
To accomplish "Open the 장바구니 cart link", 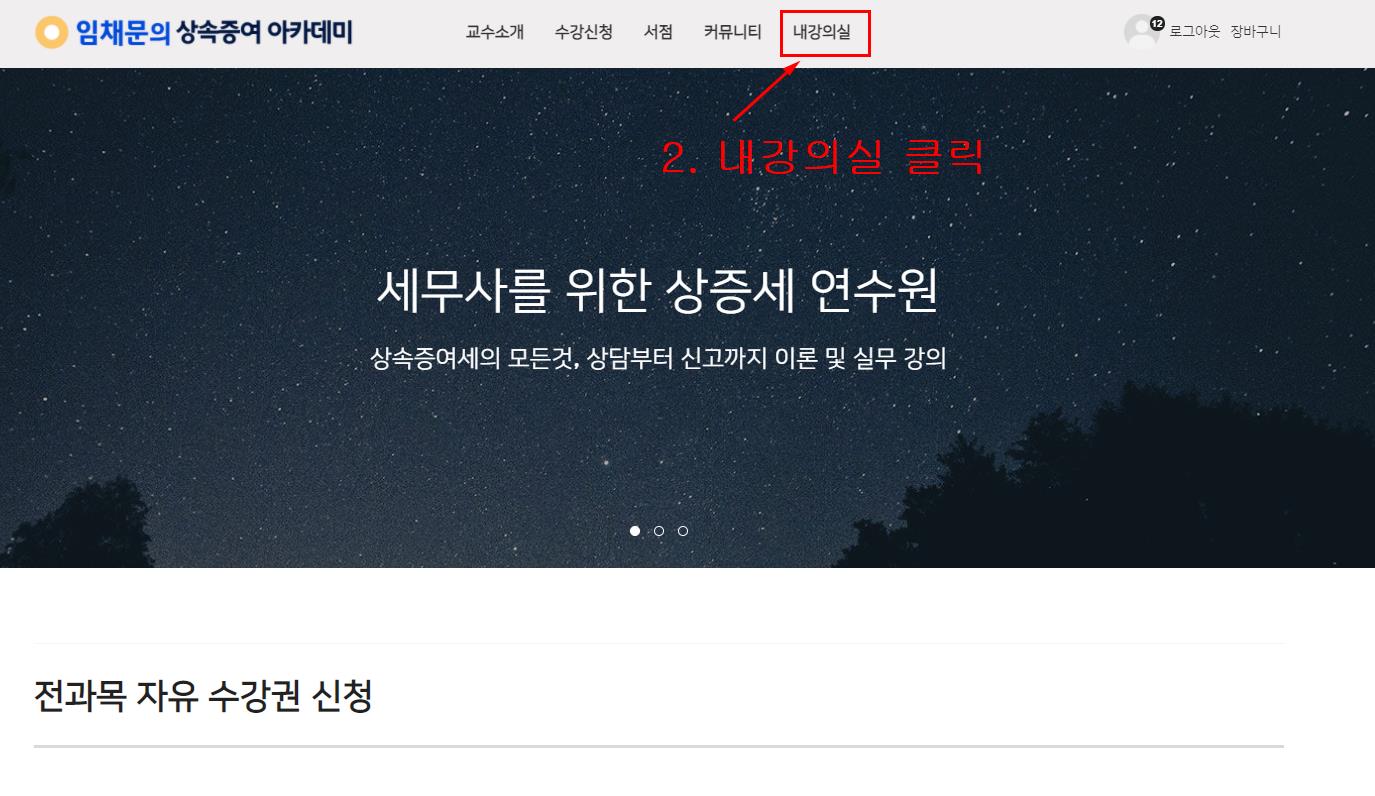I will [1256, 32].
